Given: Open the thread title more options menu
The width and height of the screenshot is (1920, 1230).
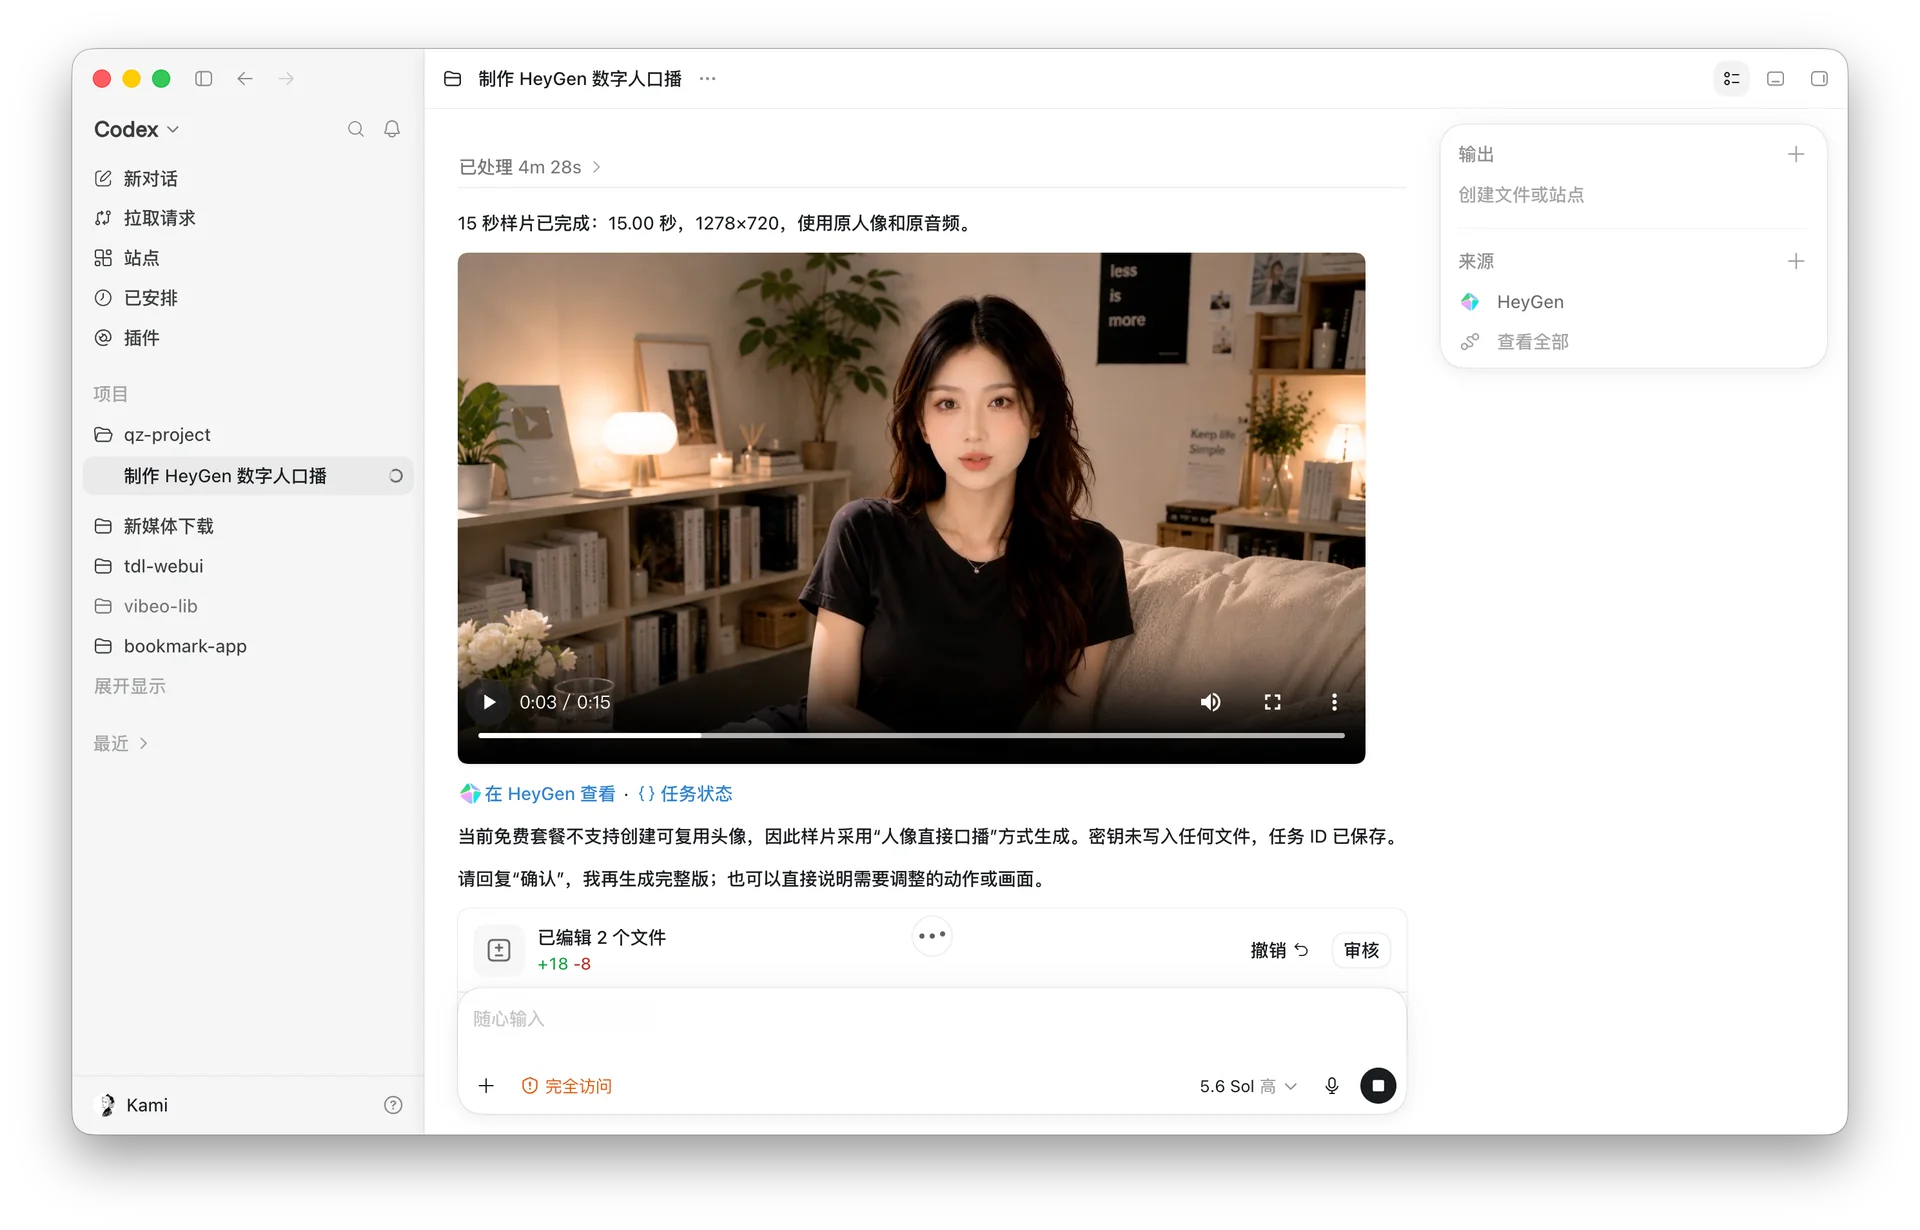Looking at the screenshot, I should 708,79.
